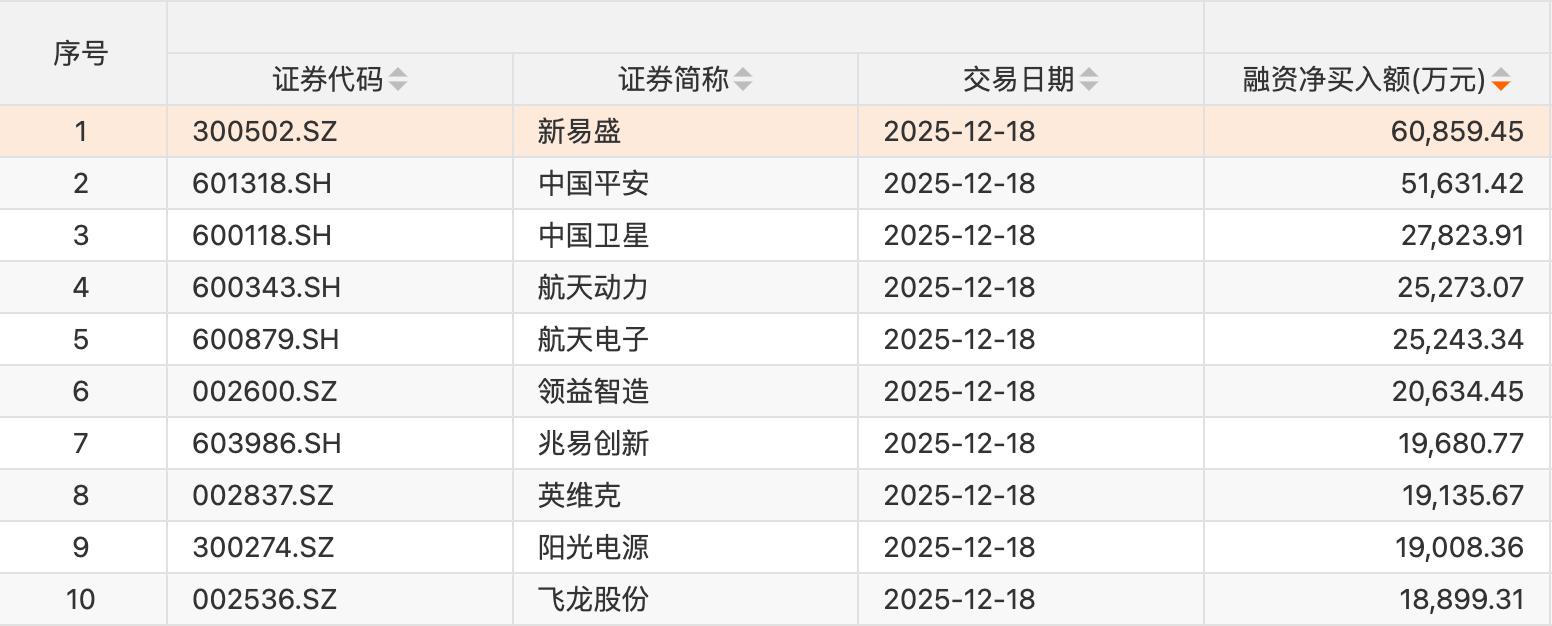Select stock code 603986.SH
The image size is (1552, 626).
tap(267, 444)
